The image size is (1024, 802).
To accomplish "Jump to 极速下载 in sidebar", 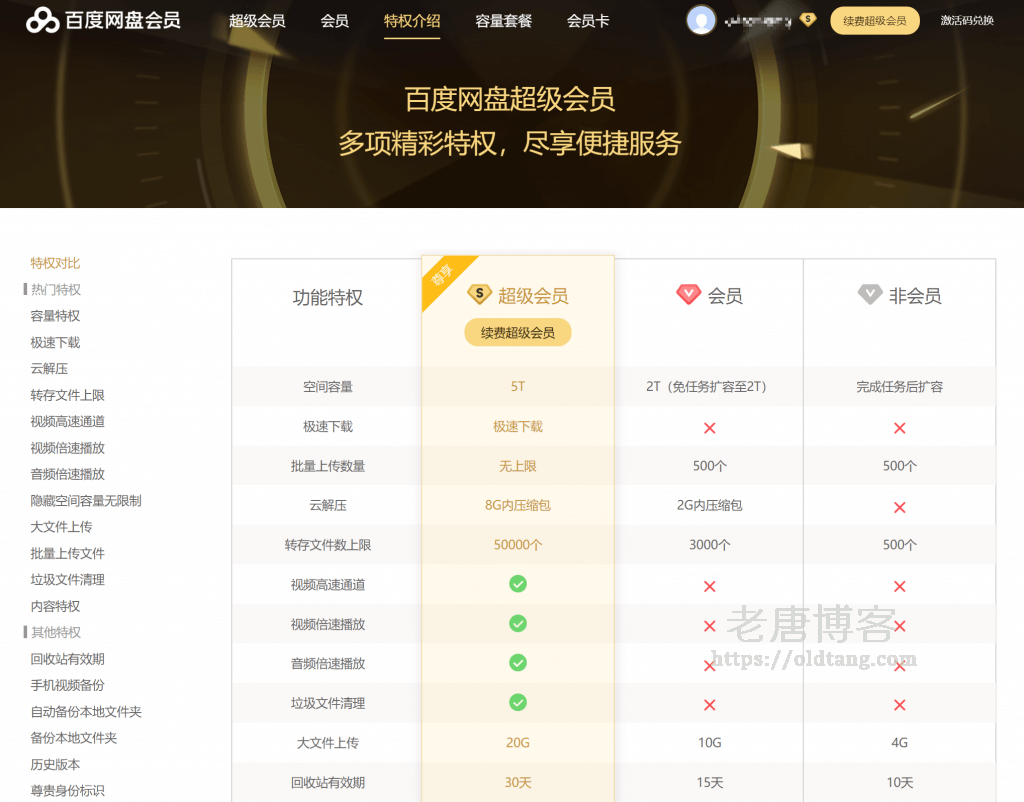I will click(55, 342).
